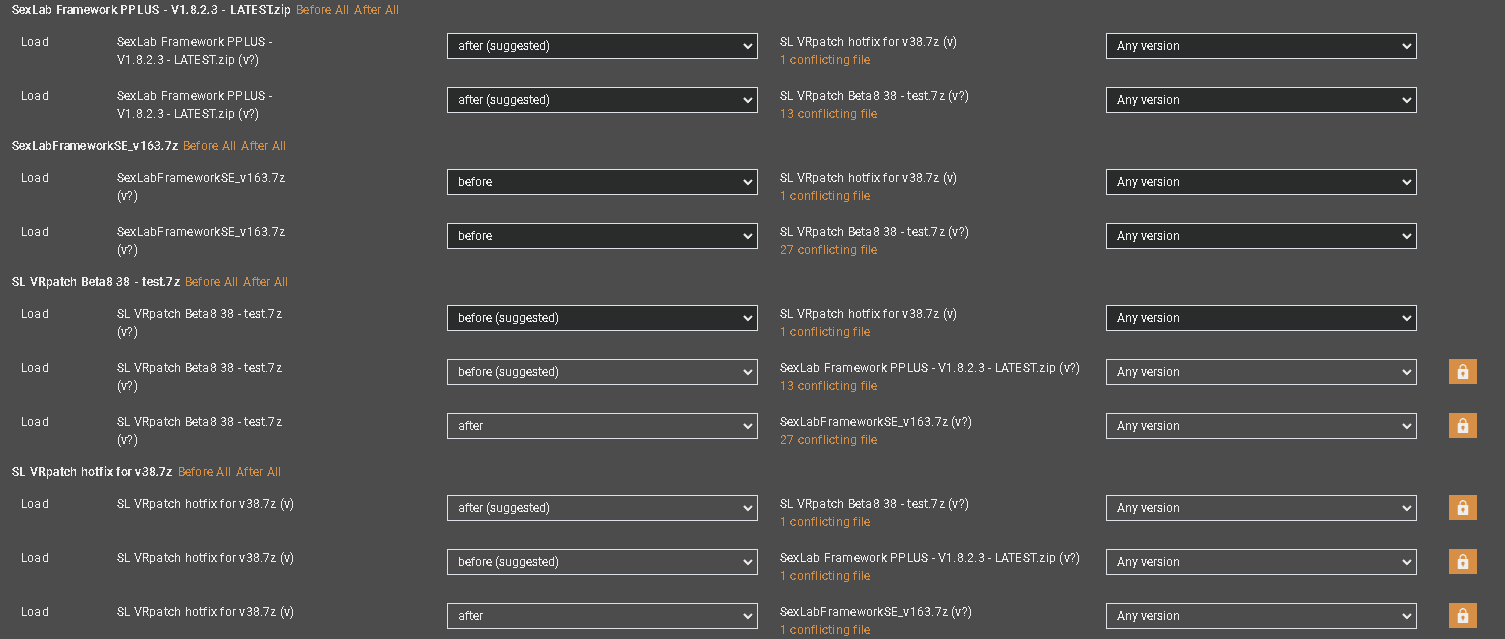Click '1 conflicting file' in VRpatch Beta8 versus hotfix row
This screenshot has width=1505, height=639.
pyautogui.click(x=825, y=332)
